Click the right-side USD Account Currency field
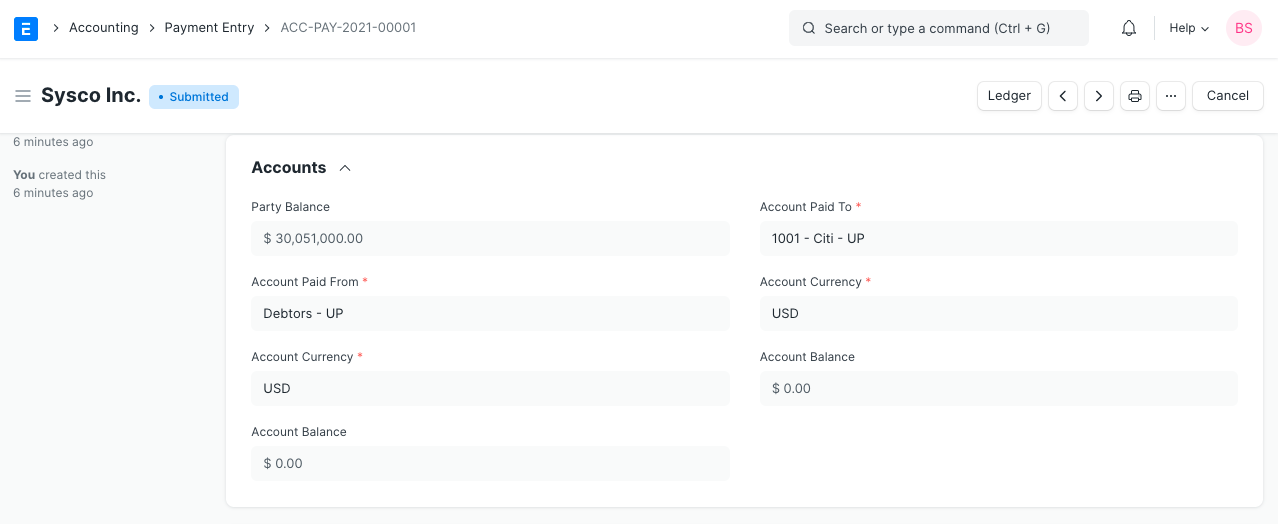 (x=998, y=313)
